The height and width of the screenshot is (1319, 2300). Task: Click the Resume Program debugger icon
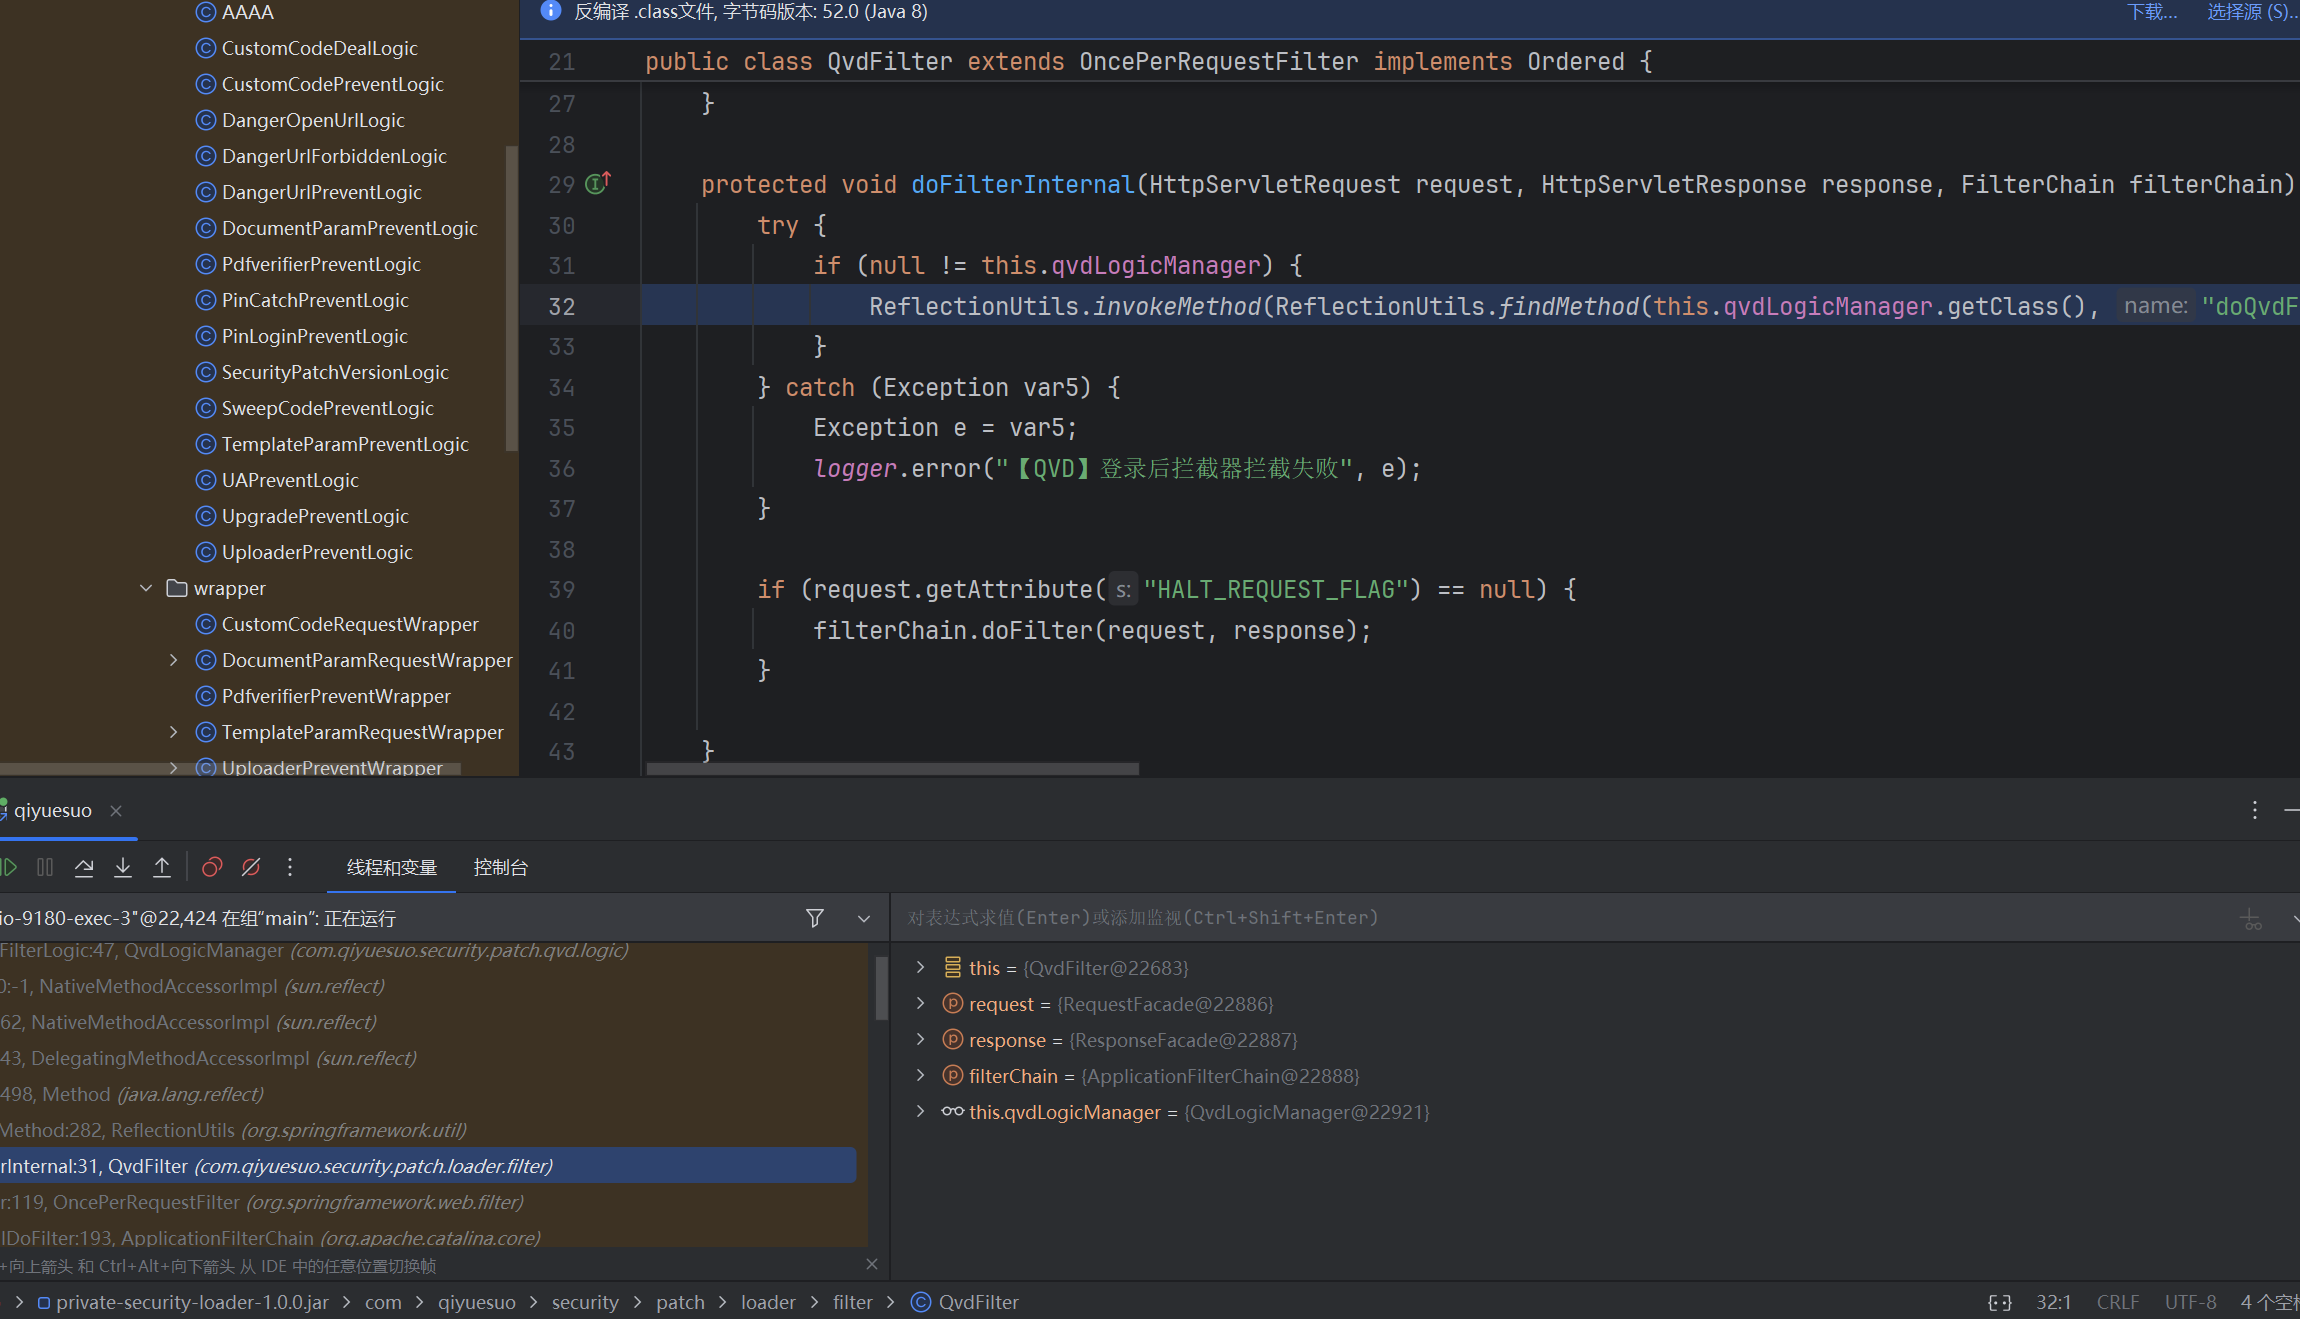point(9,867)
